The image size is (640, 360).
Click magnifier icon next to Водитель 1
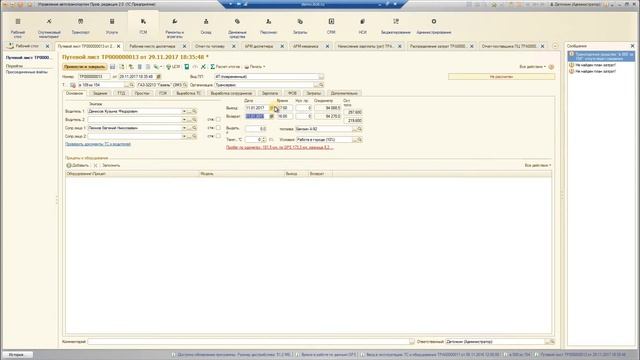(194, 111)
